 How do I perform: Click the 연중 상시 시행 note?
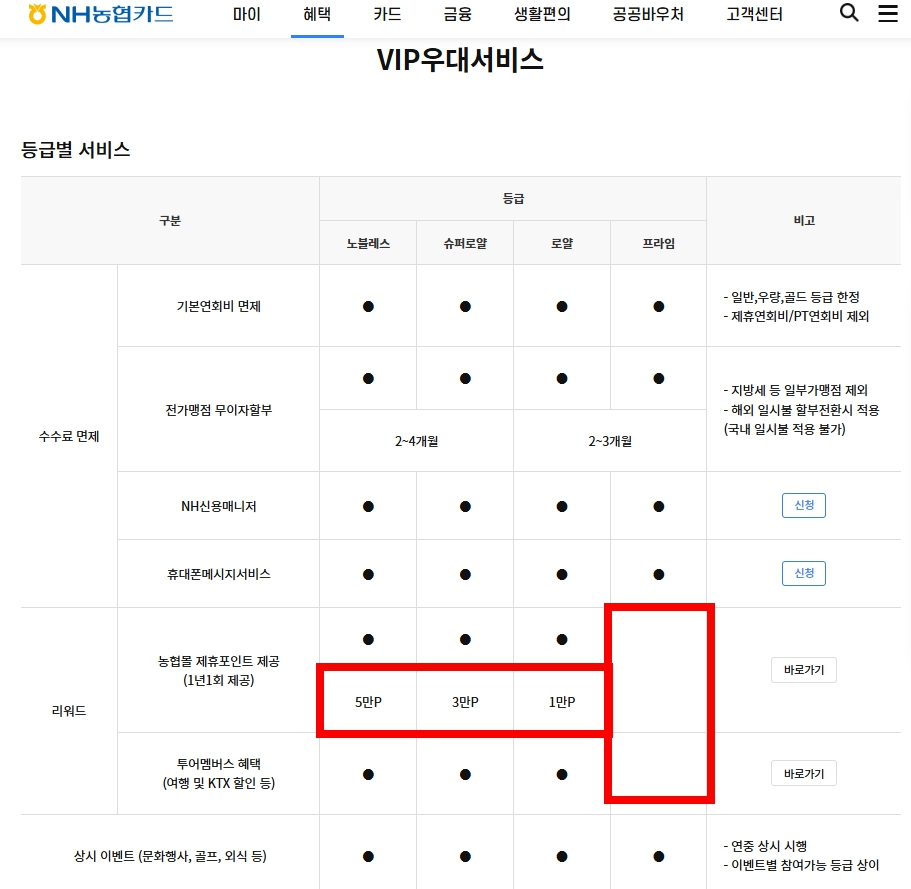click(x=765, y=846)
